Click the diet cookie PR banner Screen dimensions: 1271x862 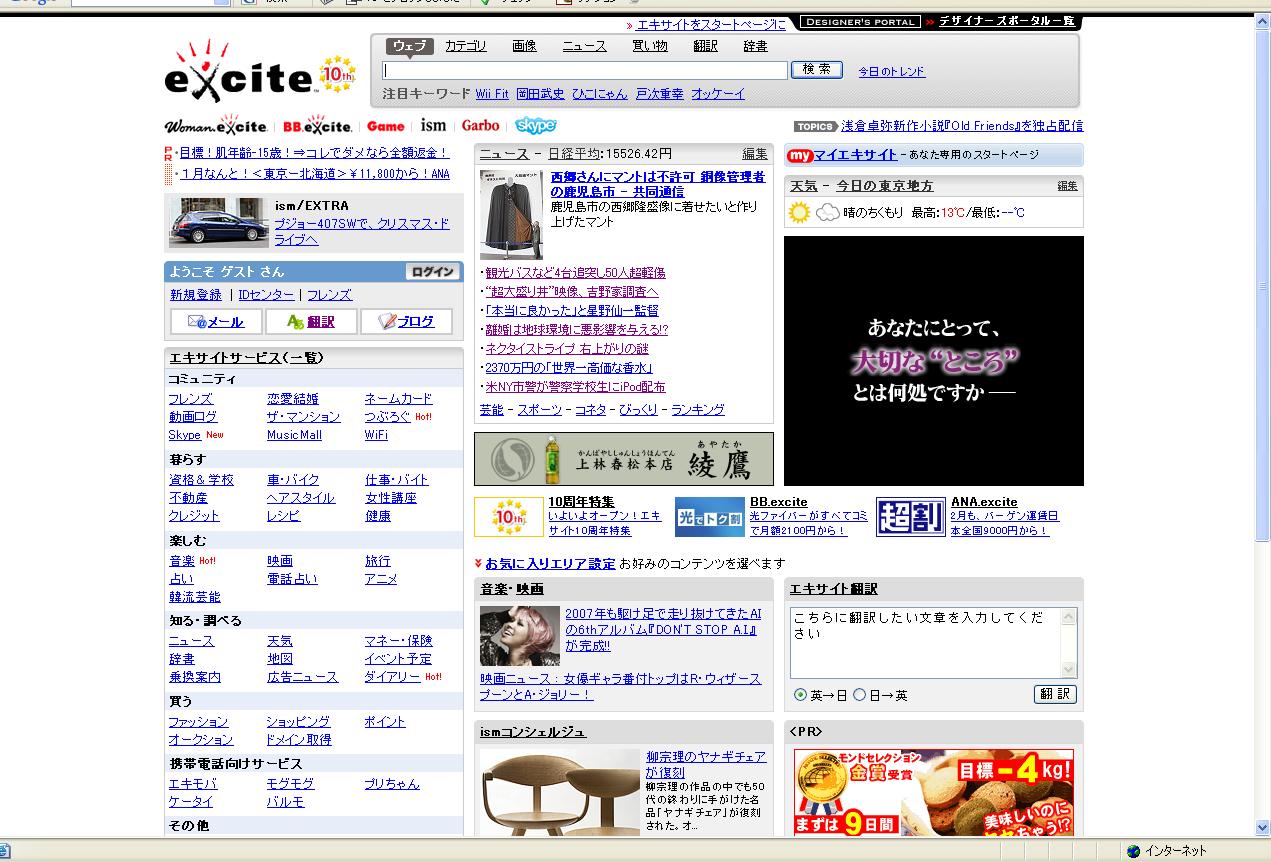(934, 792)
